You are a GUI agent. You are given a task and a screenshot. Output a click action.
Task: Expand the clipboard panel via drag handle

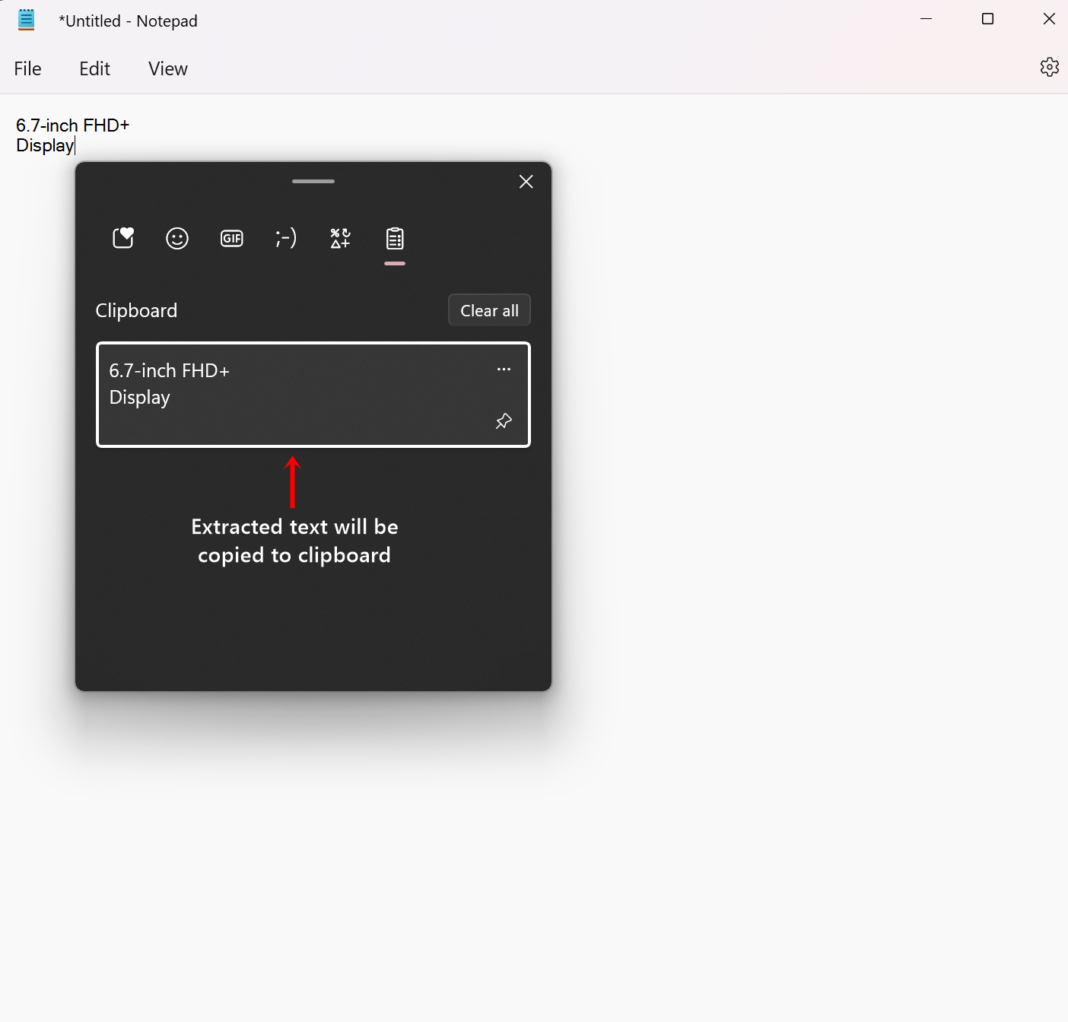pos(312,181)
